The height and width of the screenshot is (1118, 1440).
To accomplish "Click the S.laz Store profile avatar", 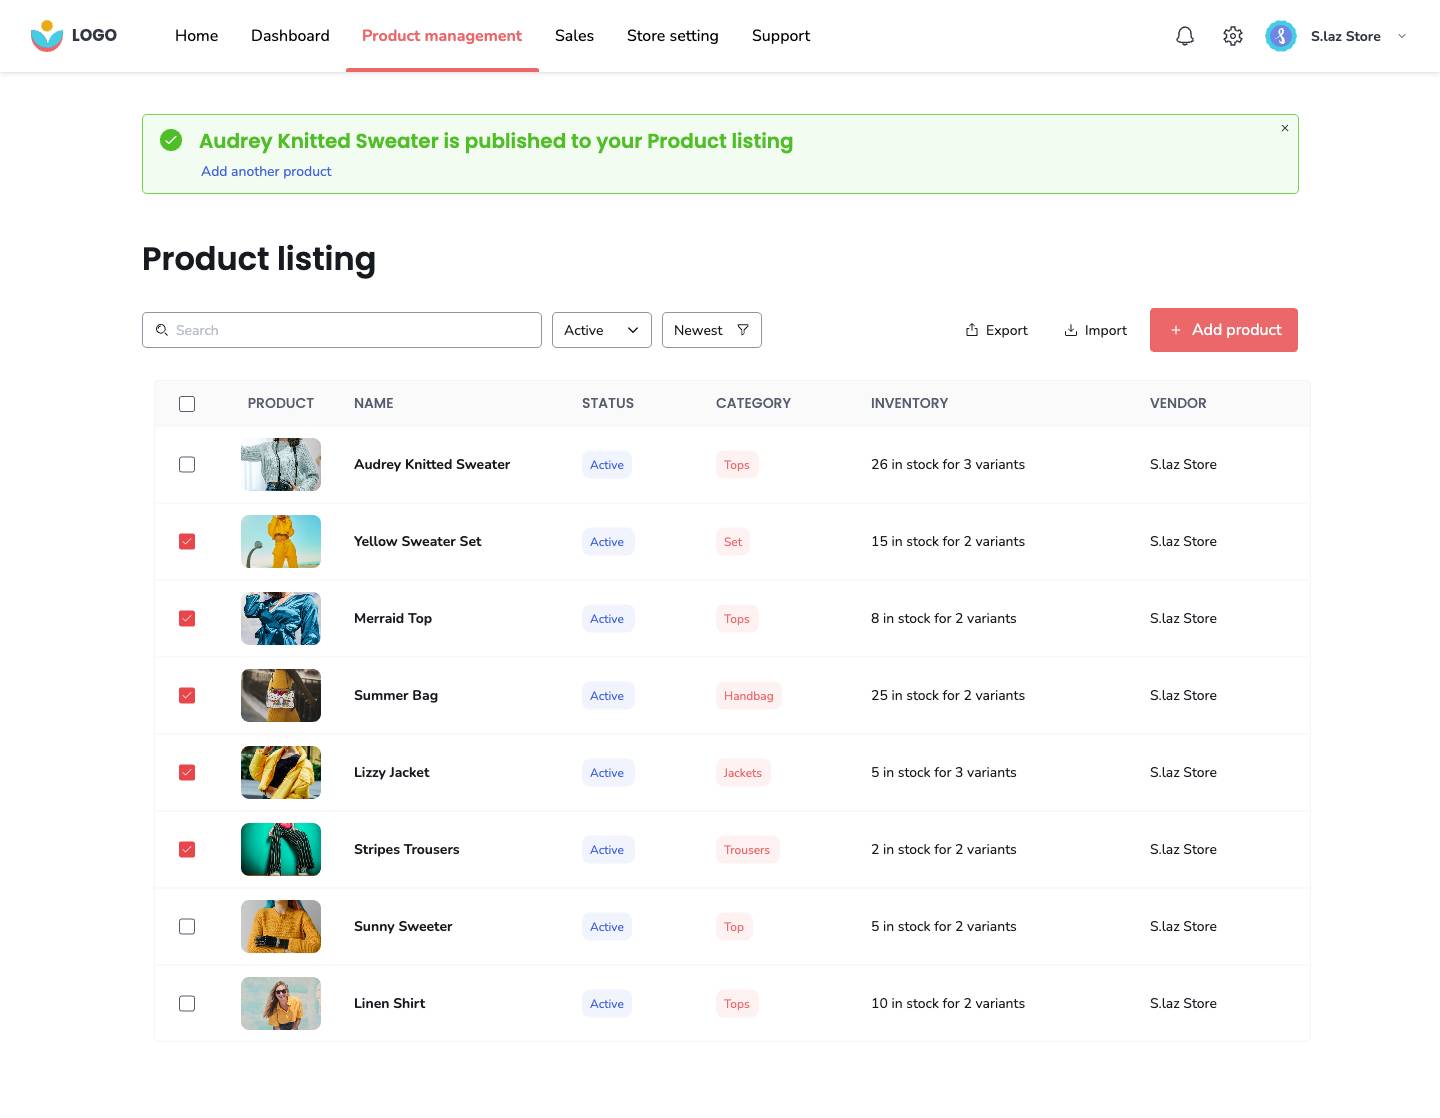I will pyautogui.click(x=1281, y=36).
